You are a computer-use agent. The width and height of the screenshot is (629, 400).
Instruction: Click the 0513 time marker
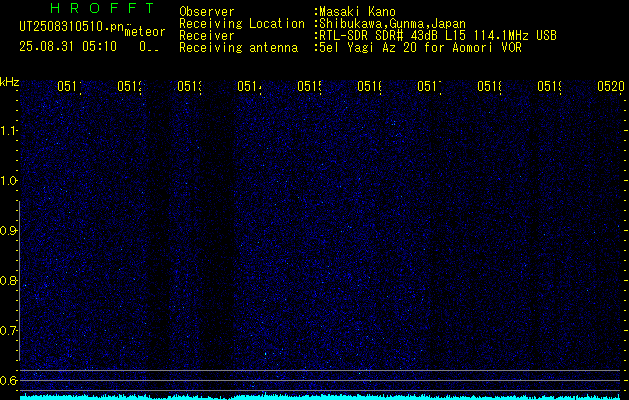coord(190,86)
